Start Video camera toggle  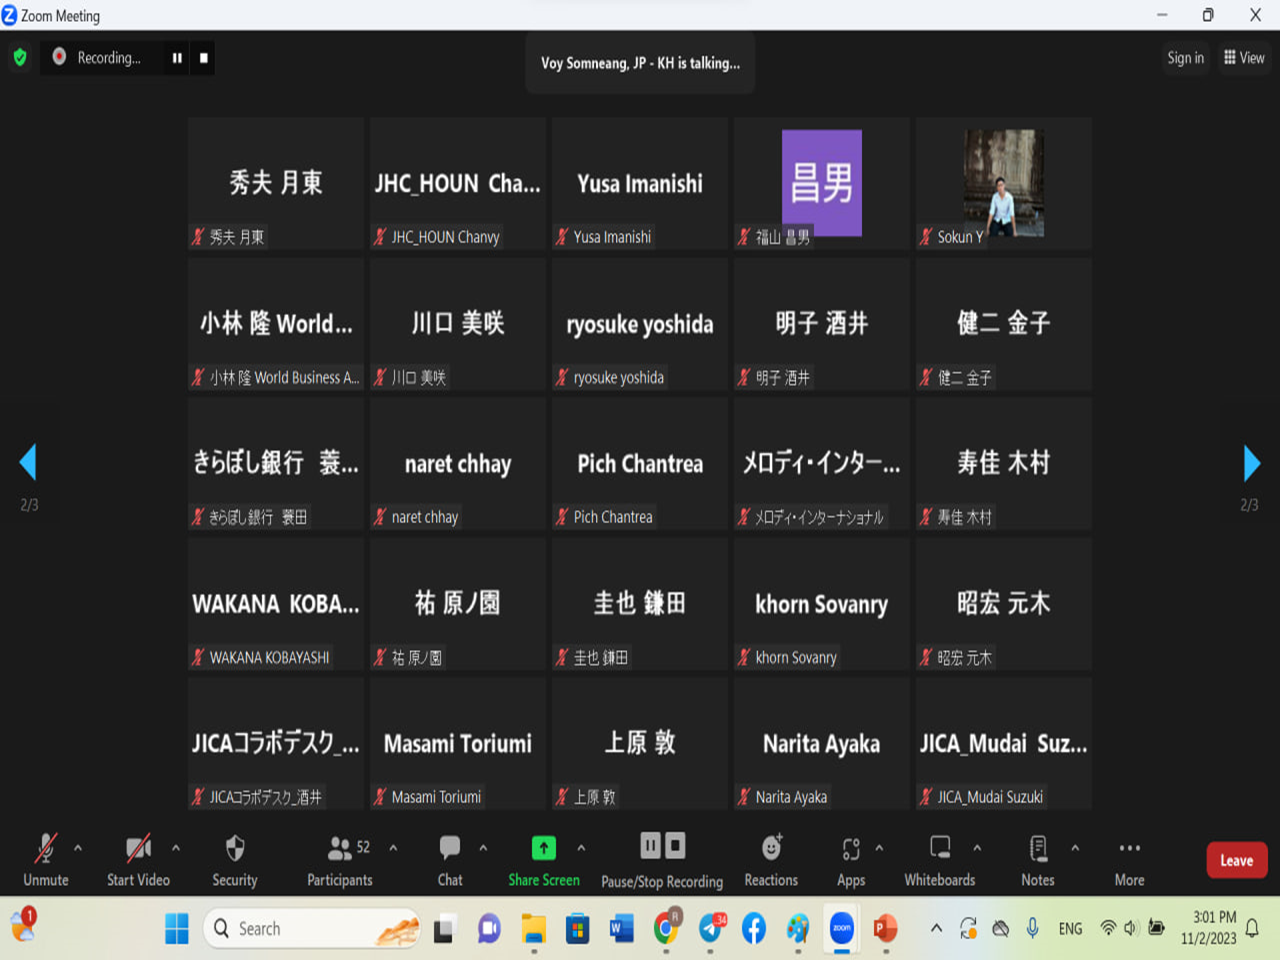coord(138,860)
